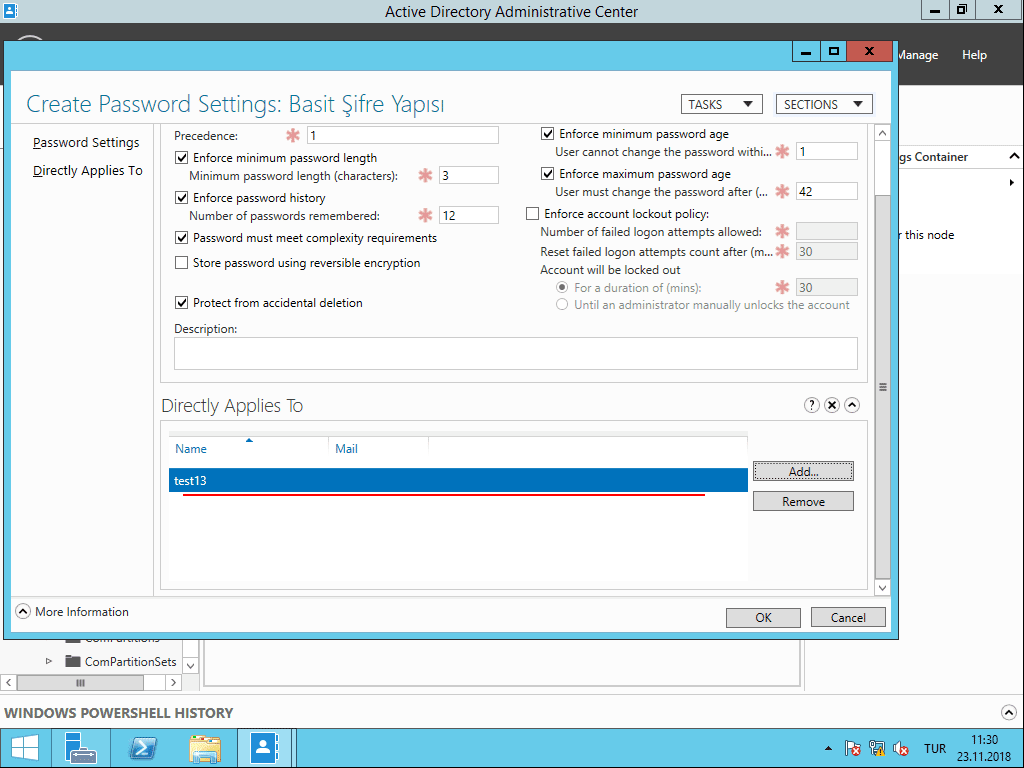Go to Password Settings section
Screen dimensions: 1024x768
click(x=86, y=142)
